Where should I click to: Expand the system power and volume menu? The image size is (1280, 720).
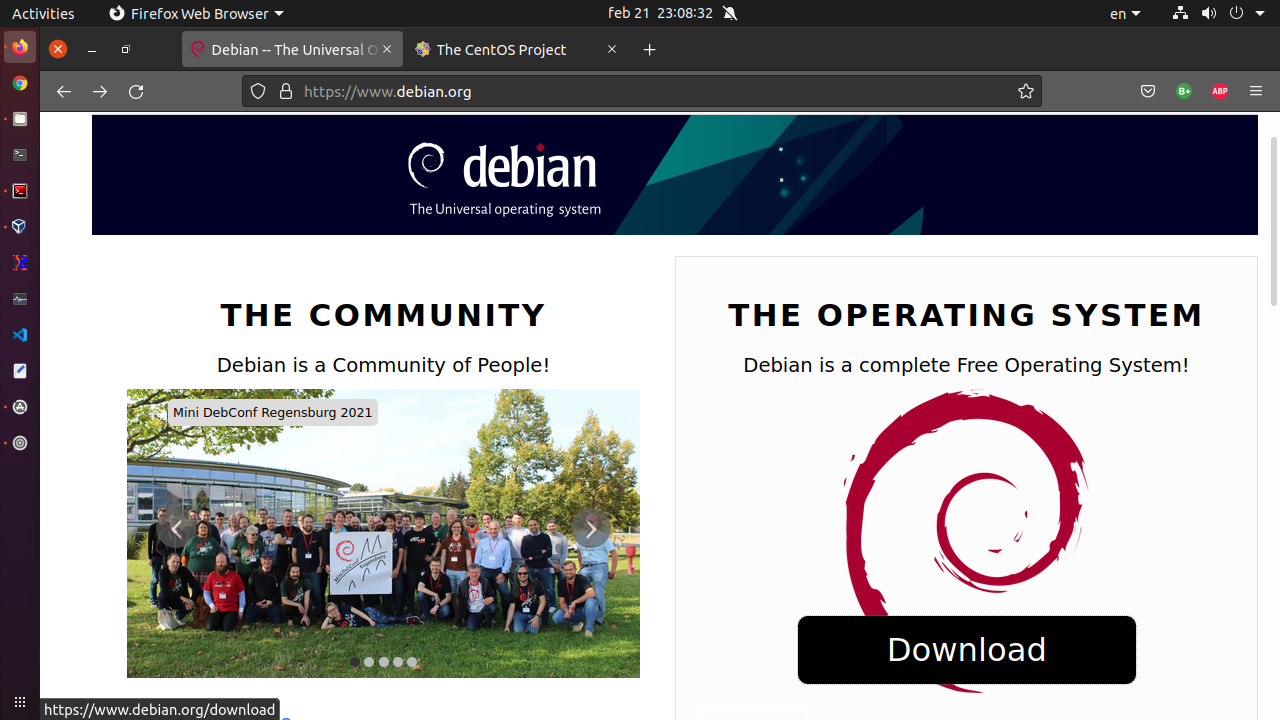click(x=1245, y=13)
